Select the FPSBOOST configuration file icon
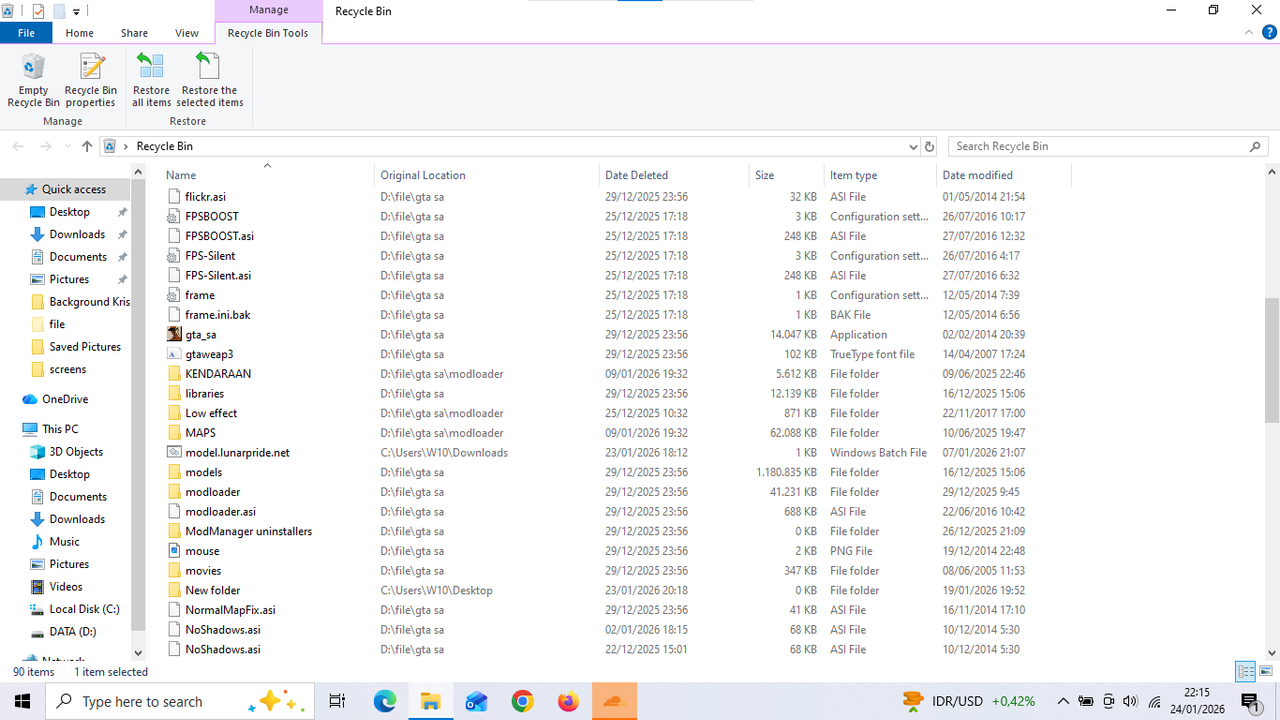Screen dimensions: 1280x720 point(174,216)
